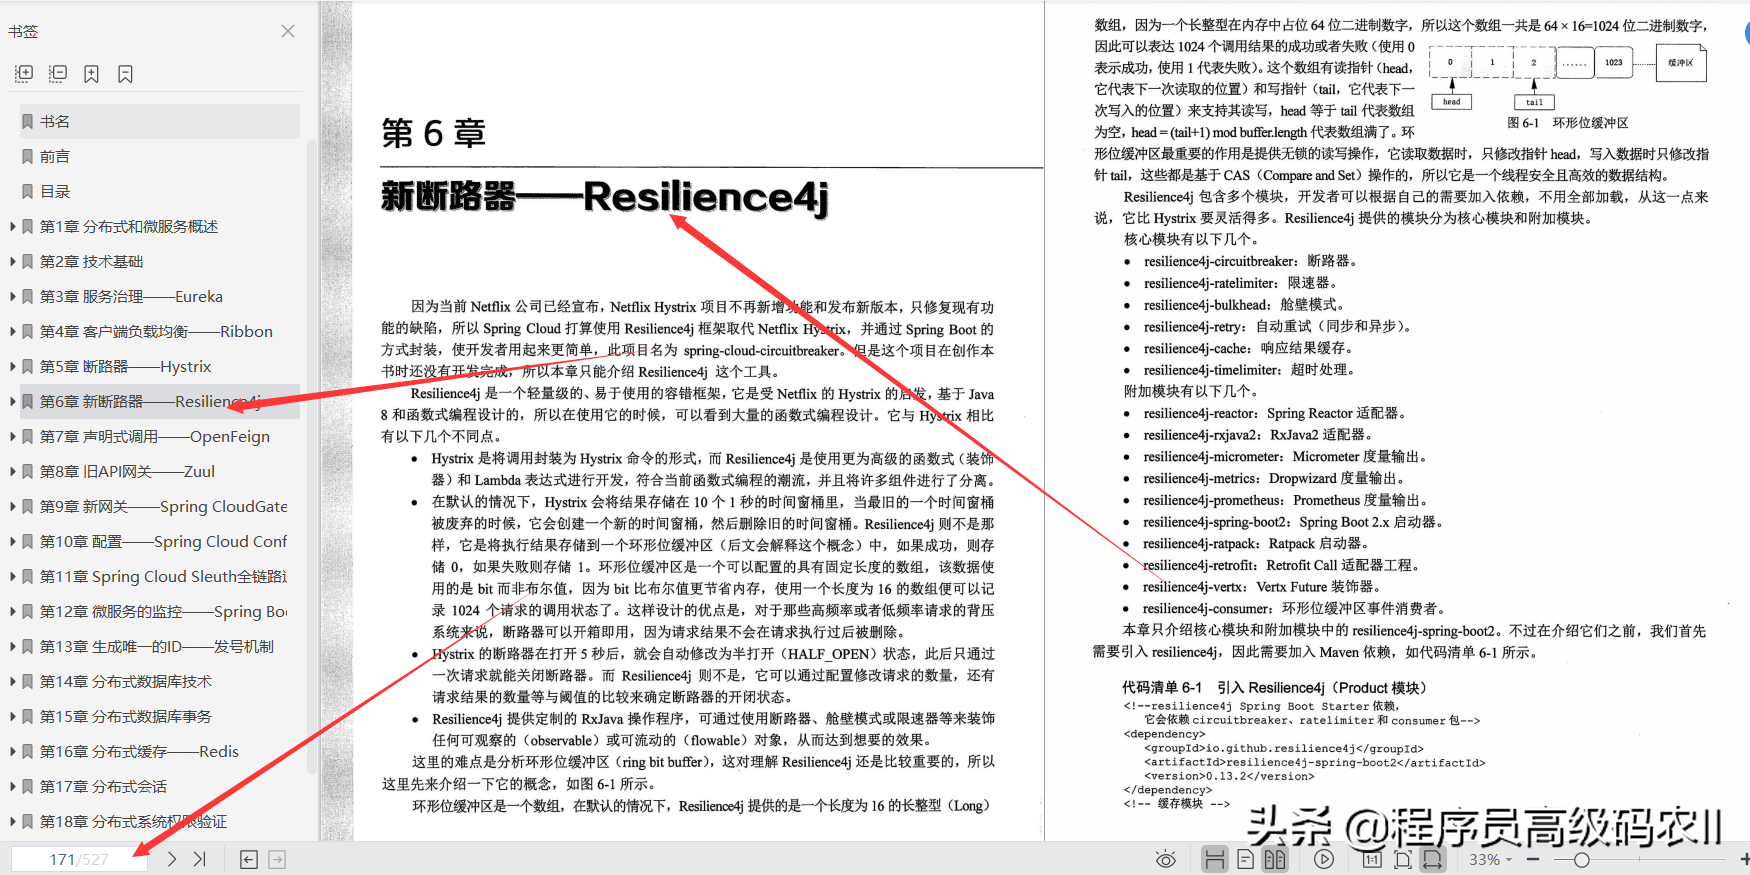
Task: Close the 书签 bookmarks panel
Action: (x=288, y=31)
